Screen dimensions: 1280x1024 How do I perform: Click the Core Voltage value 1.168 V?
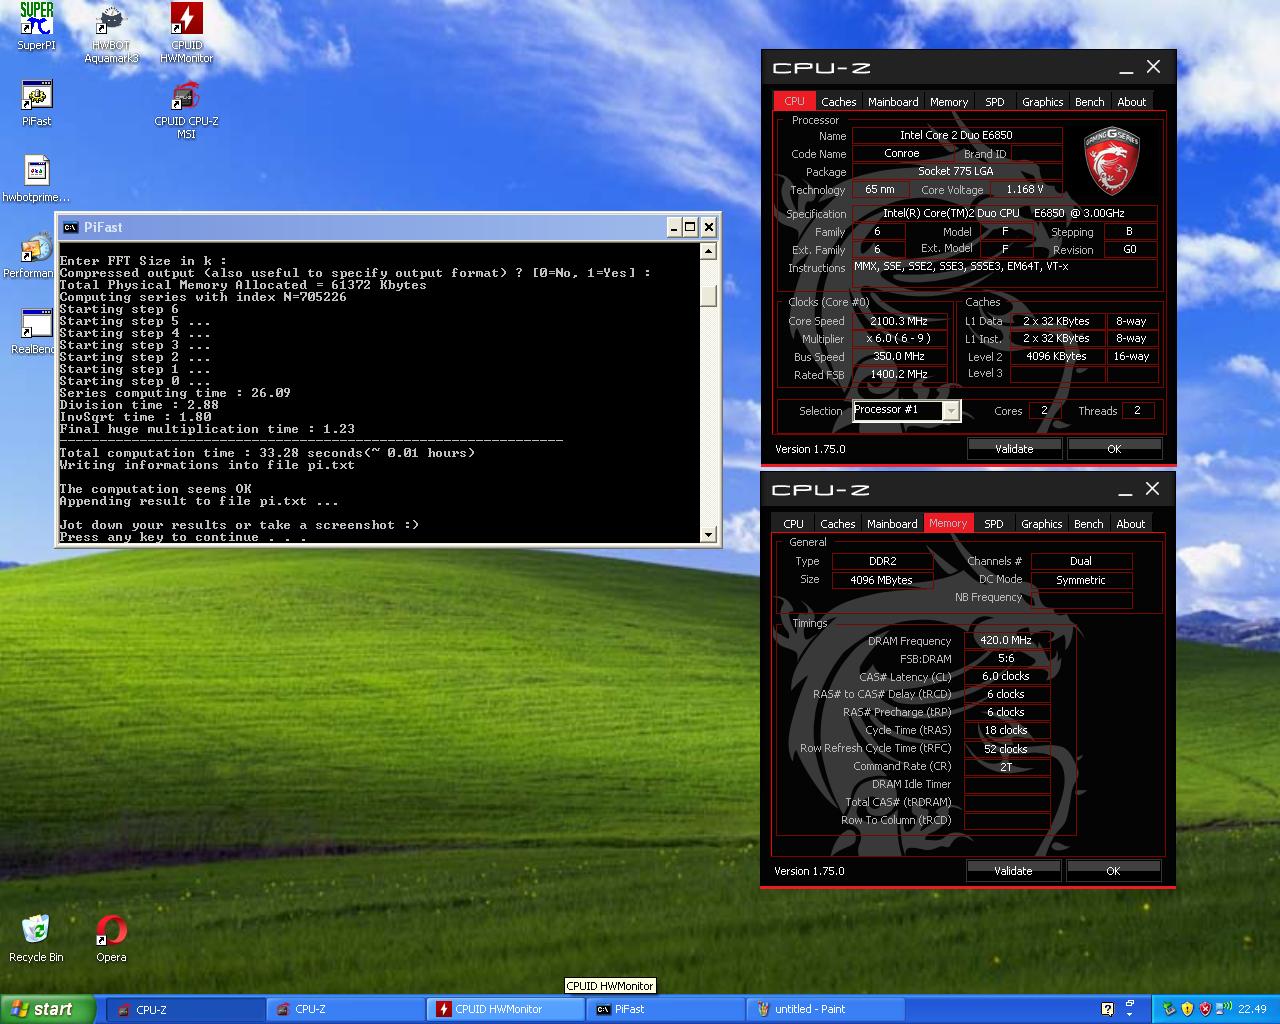point(1025,189)
